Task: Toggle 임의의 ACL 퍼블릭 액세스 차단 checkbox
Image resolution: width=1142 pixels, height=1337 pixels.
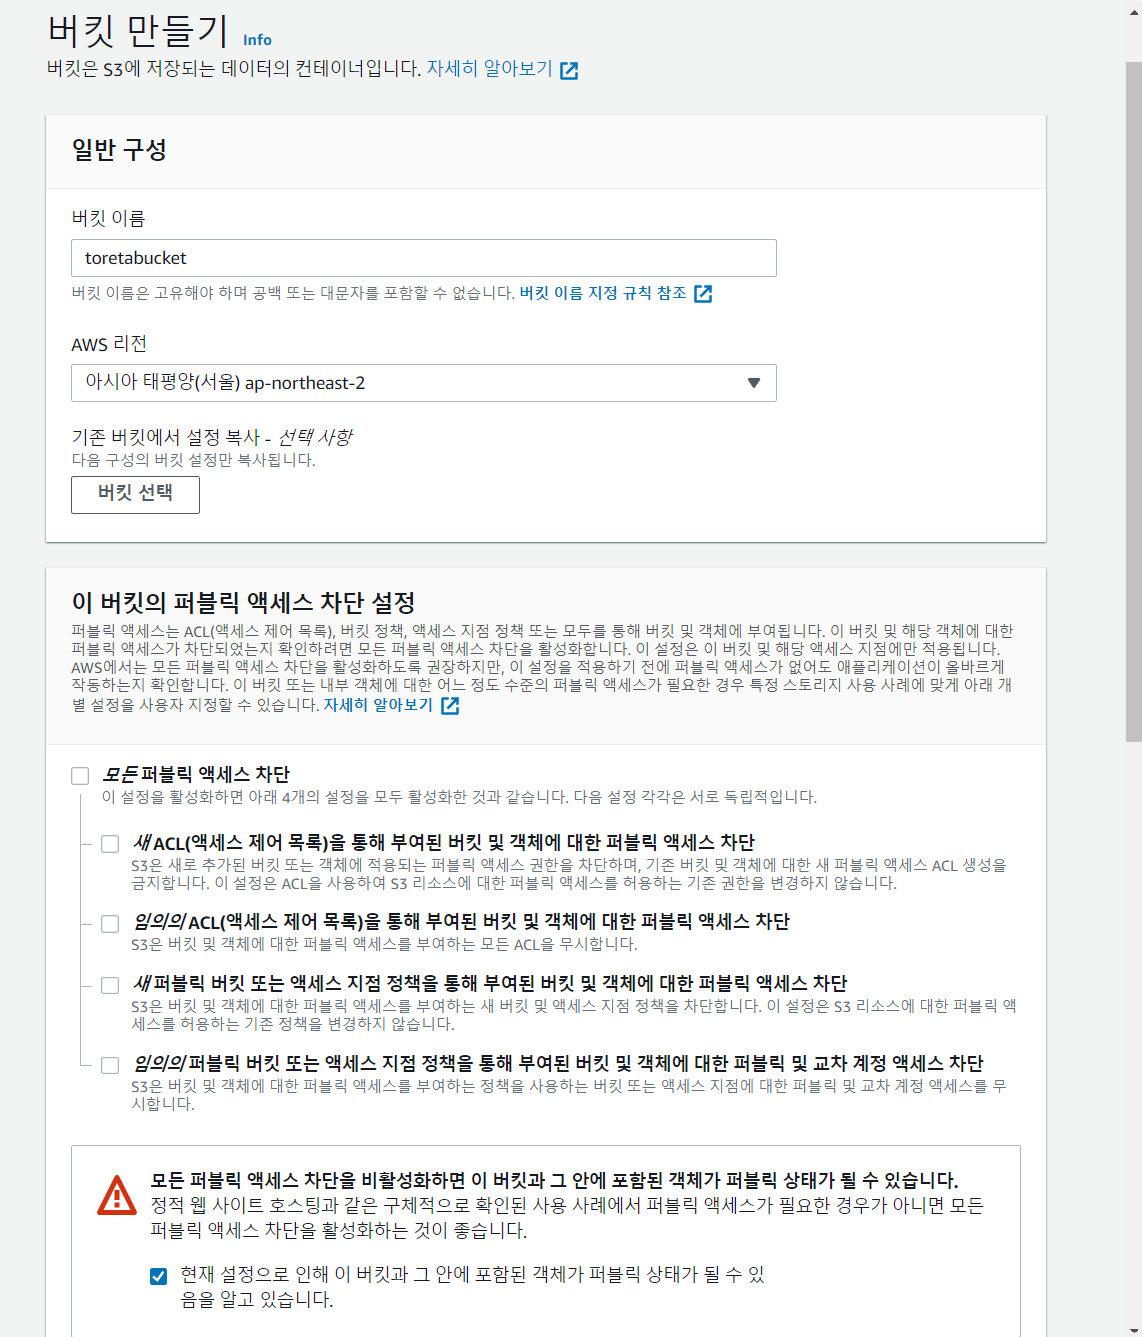Action: (x=110, y=923)
